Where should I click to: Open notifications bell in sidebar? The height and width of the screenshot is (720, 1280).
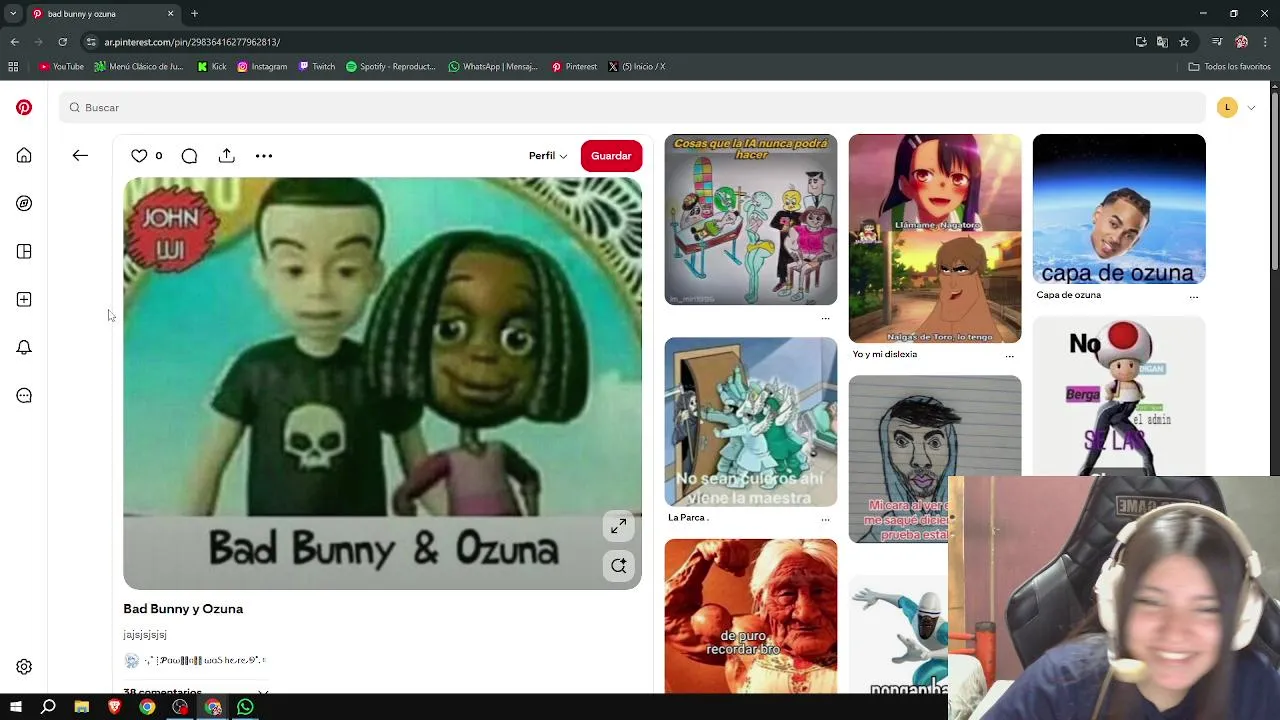(24, 347)
